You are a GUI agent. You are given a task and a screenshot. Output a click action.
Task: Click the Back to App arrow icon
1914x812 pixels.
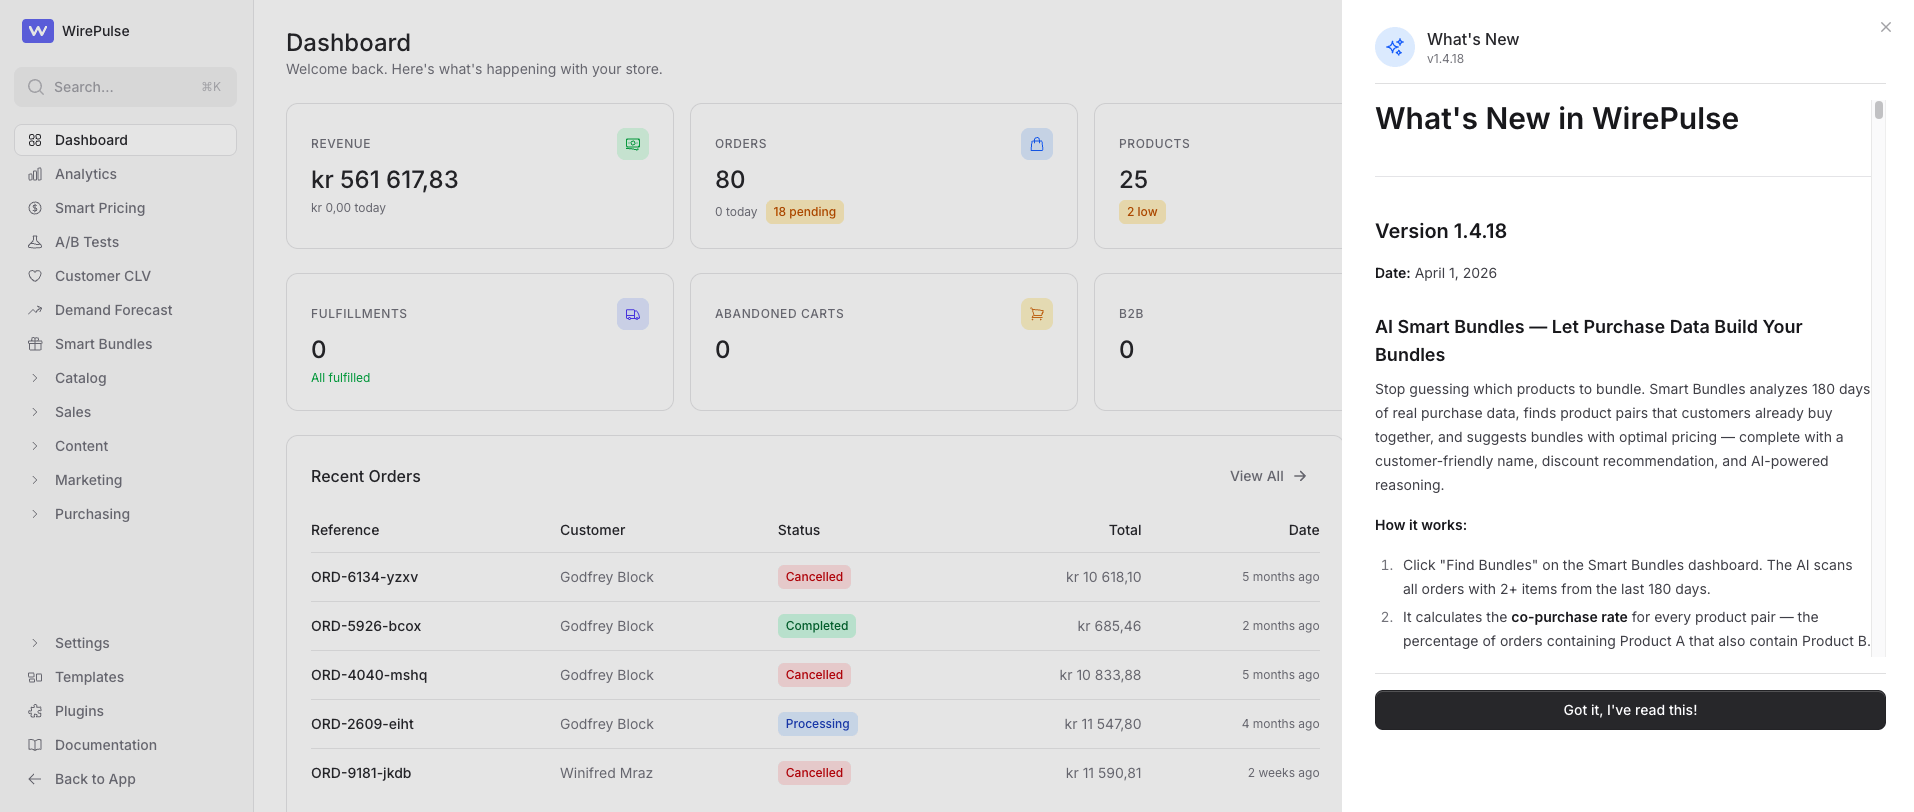click(x=35, y=779)
